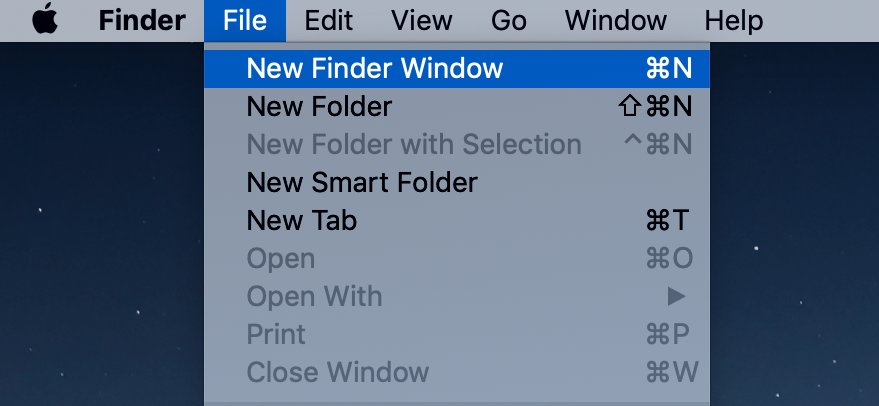Click the dimmed Open menu item
This screenshot has height=406, width=879.
click(457, 259)
